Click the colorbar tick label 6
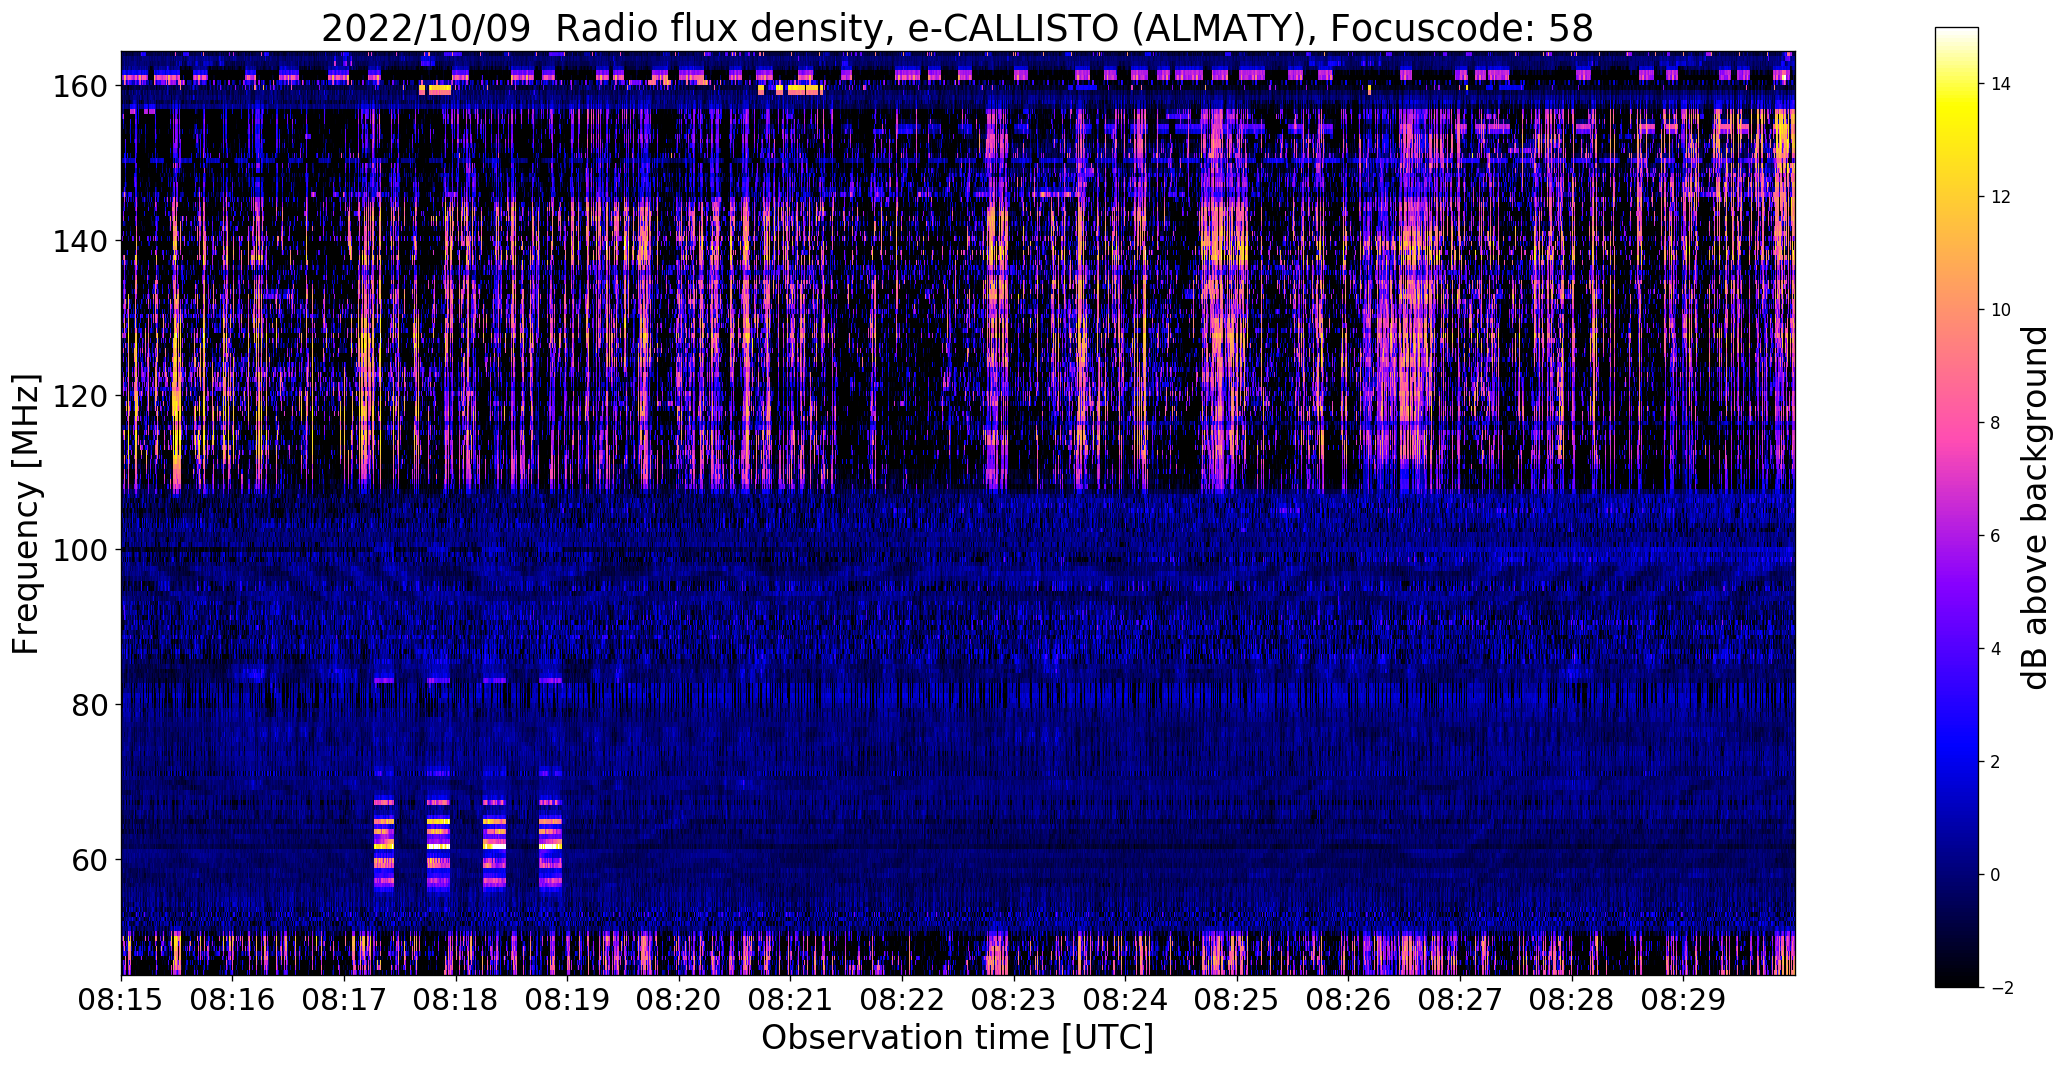Screen dimensions: 2066x1067 (1996, 536)
